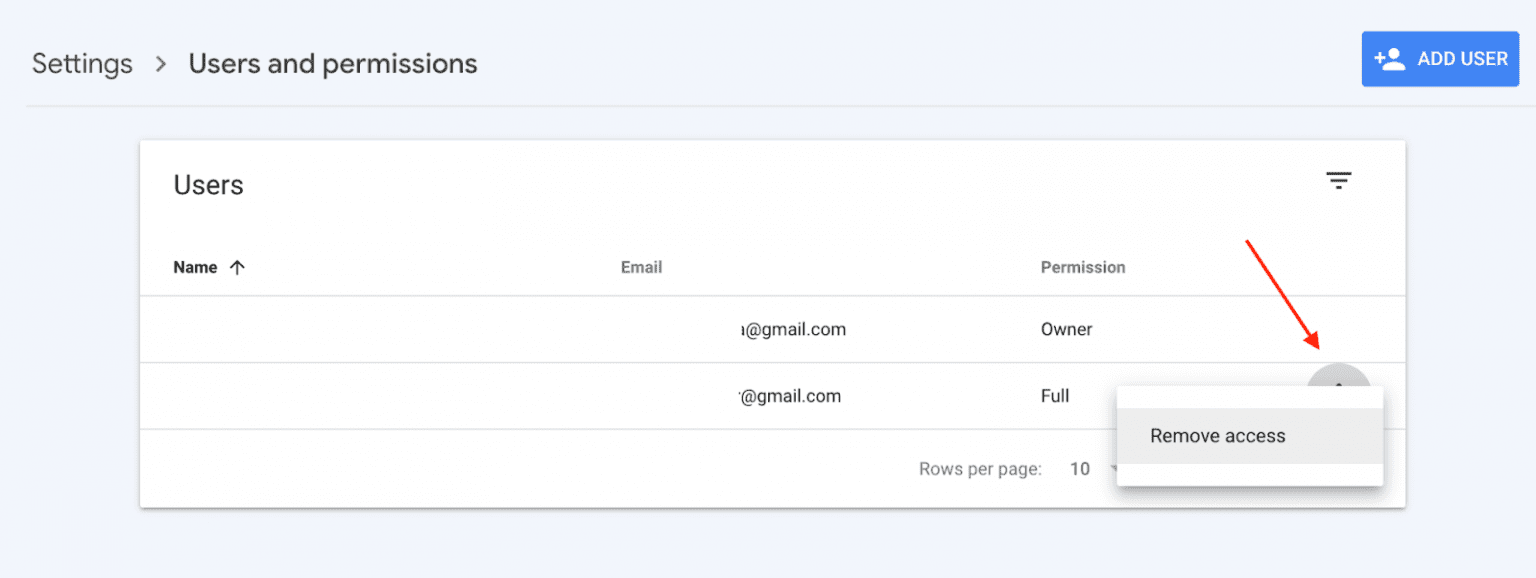
Task: Open the Full permission selector for the second user
Action: (1055, 395)
